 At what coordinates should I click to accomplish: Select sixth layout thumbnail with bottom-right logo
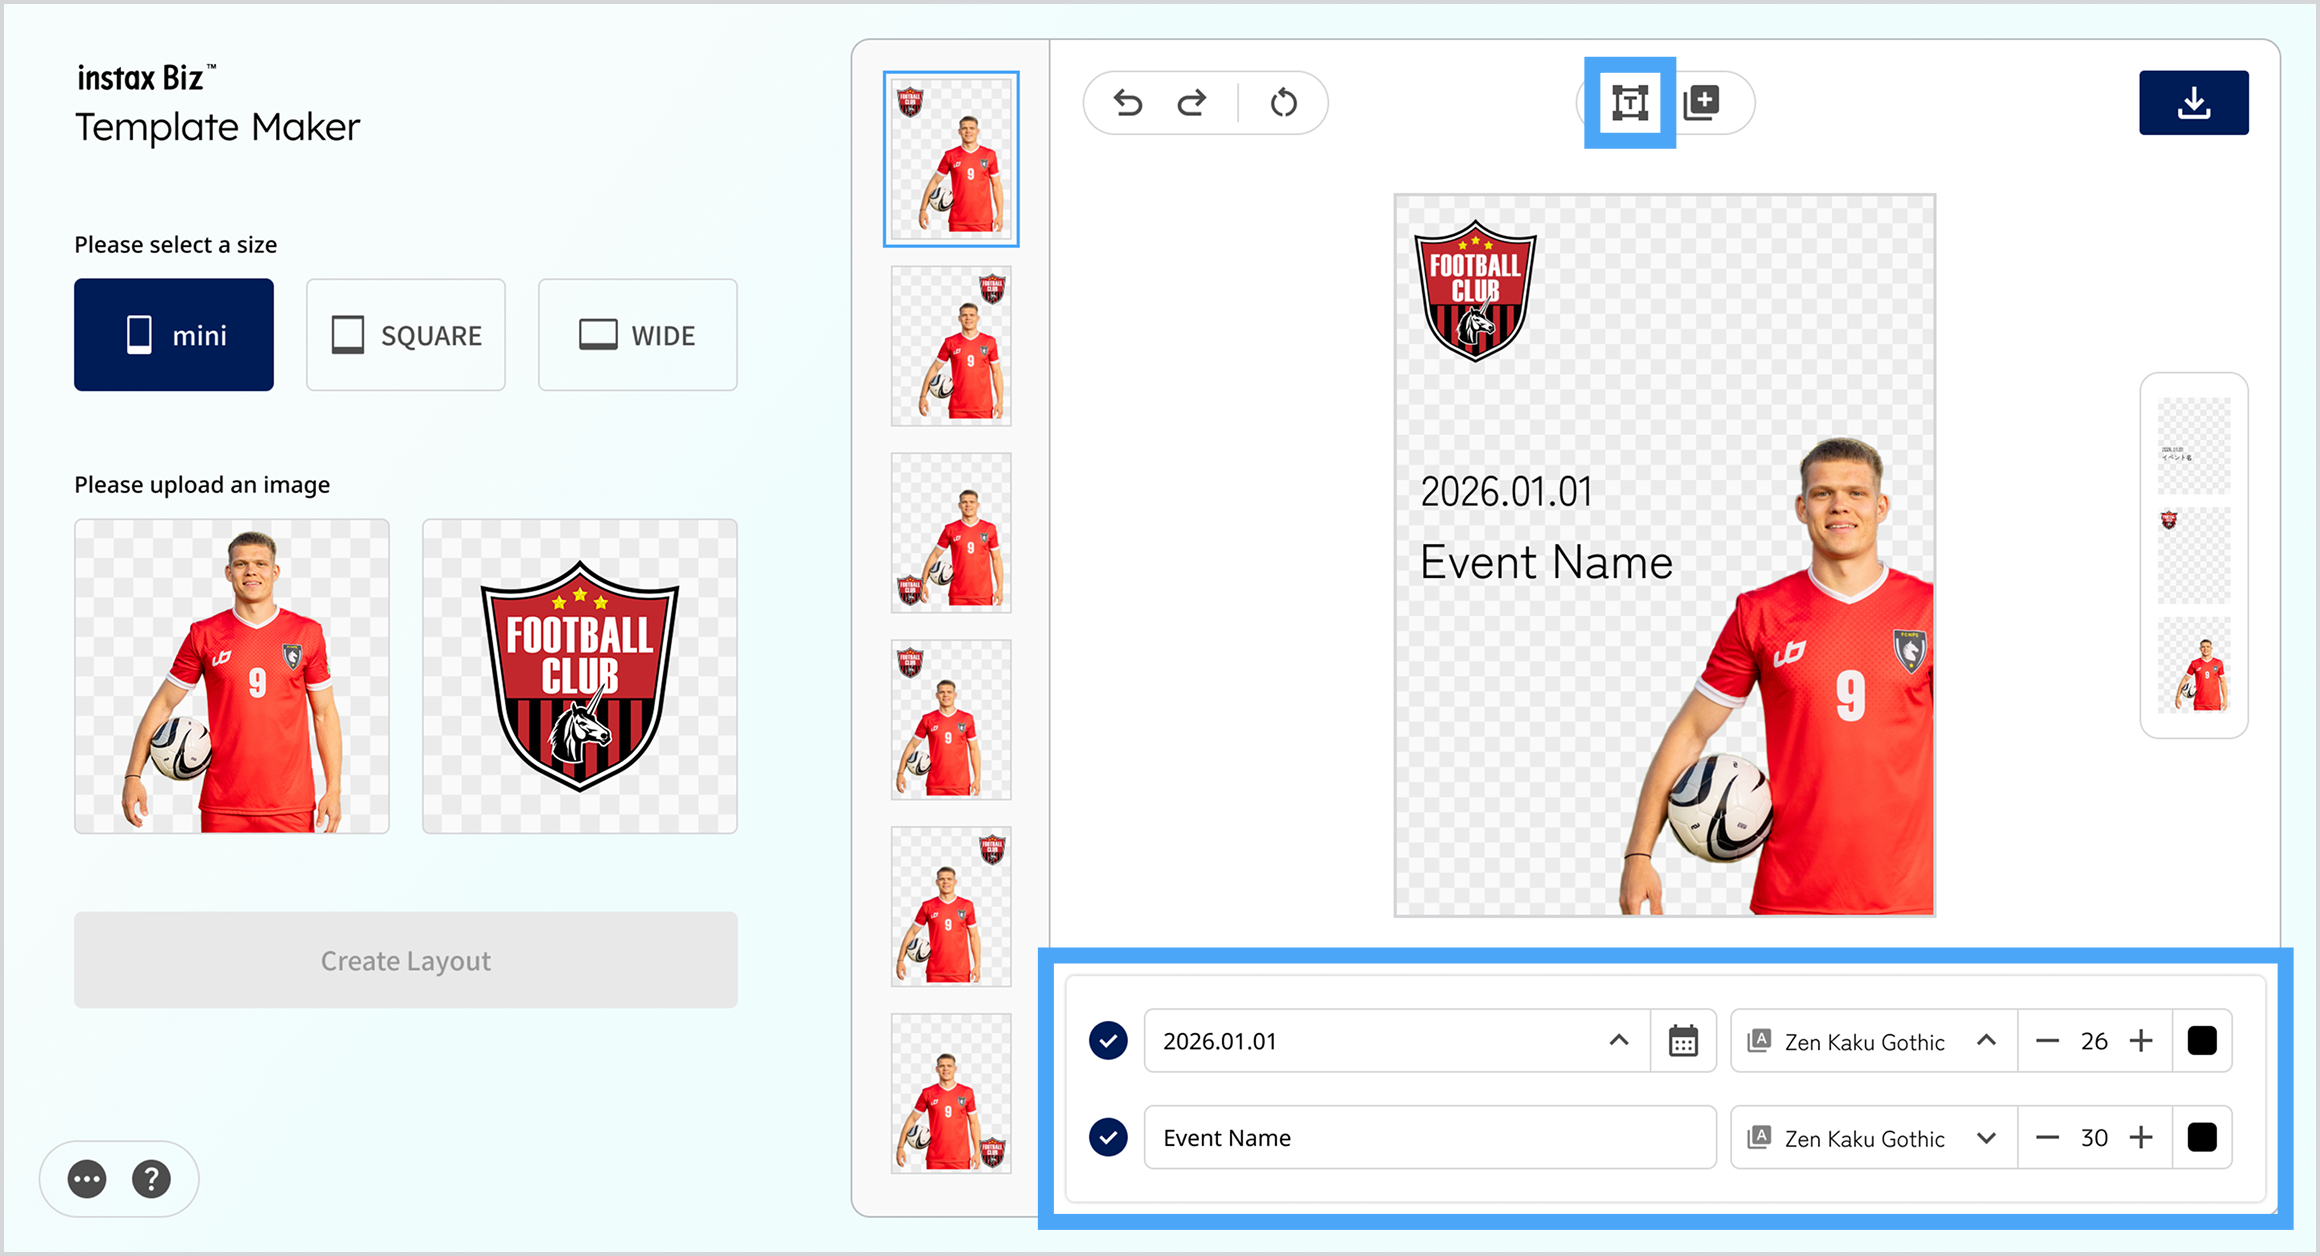click(951, 1094)
